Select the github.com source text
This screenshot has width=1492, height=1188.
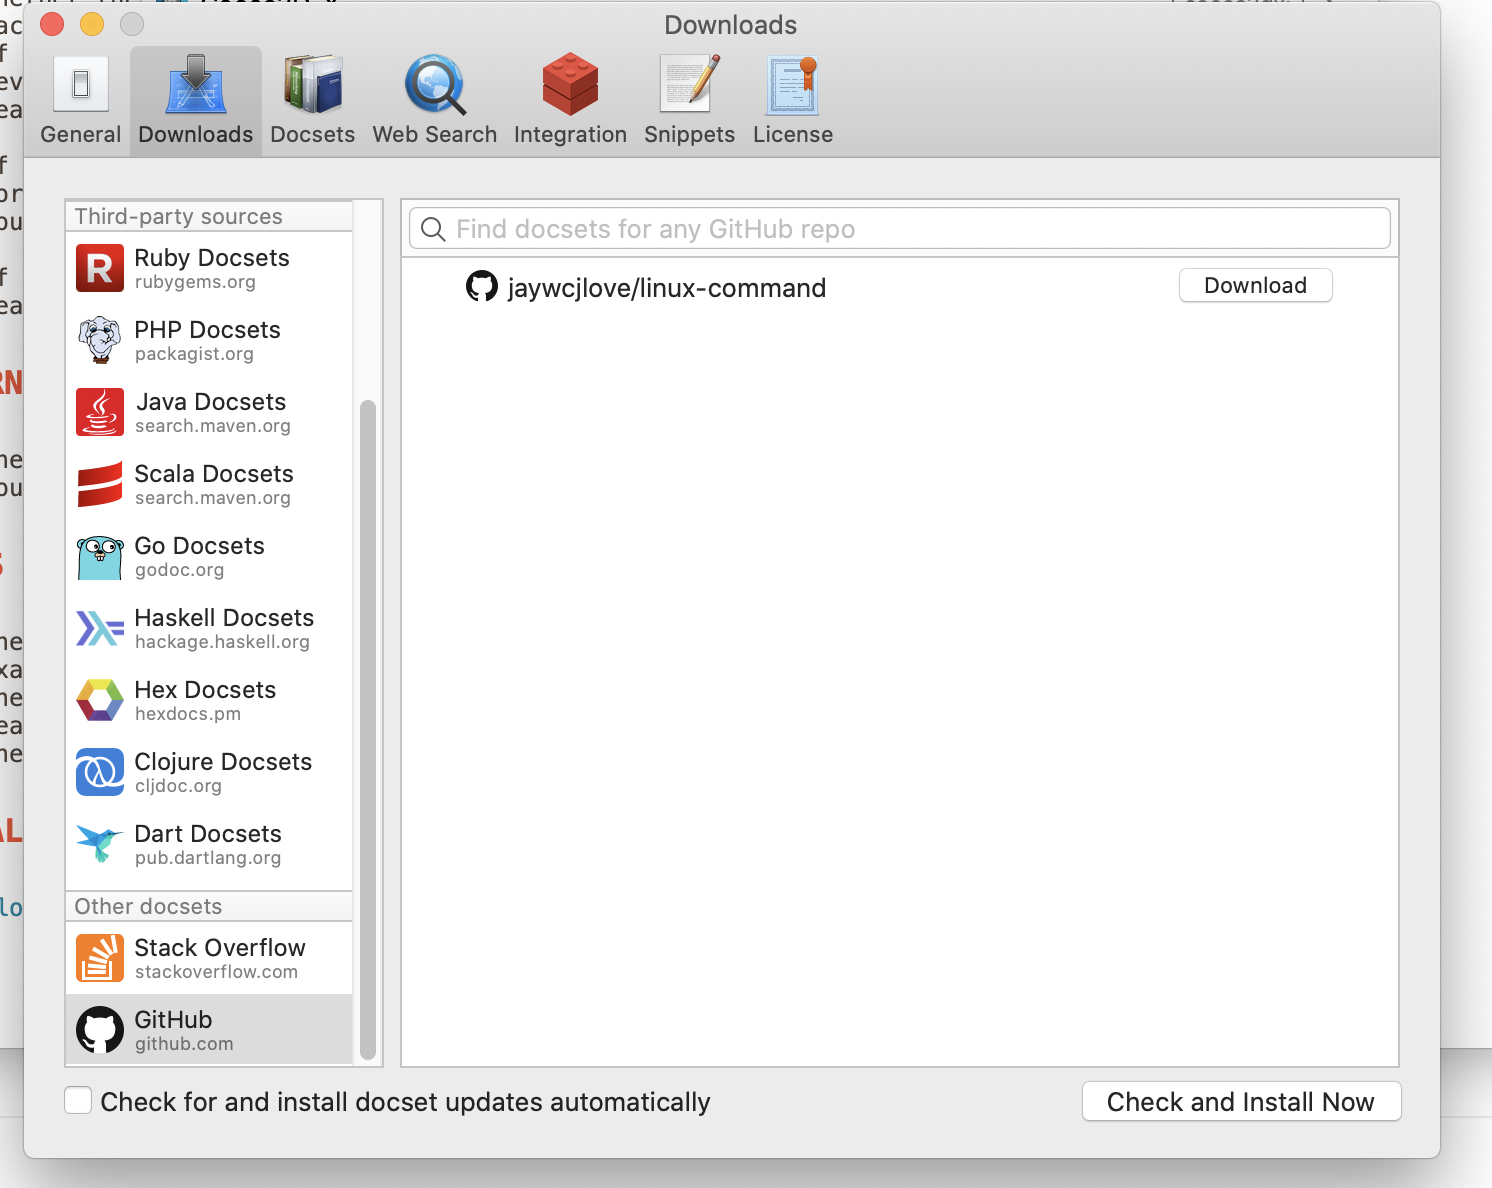(184, 1044)
